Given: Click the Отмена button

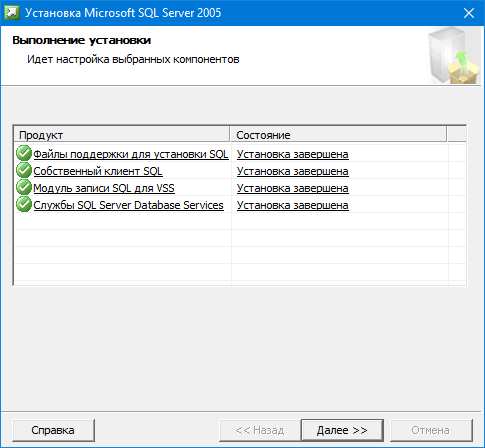Looking at the screenshot, I should click(x=431, y=430).
